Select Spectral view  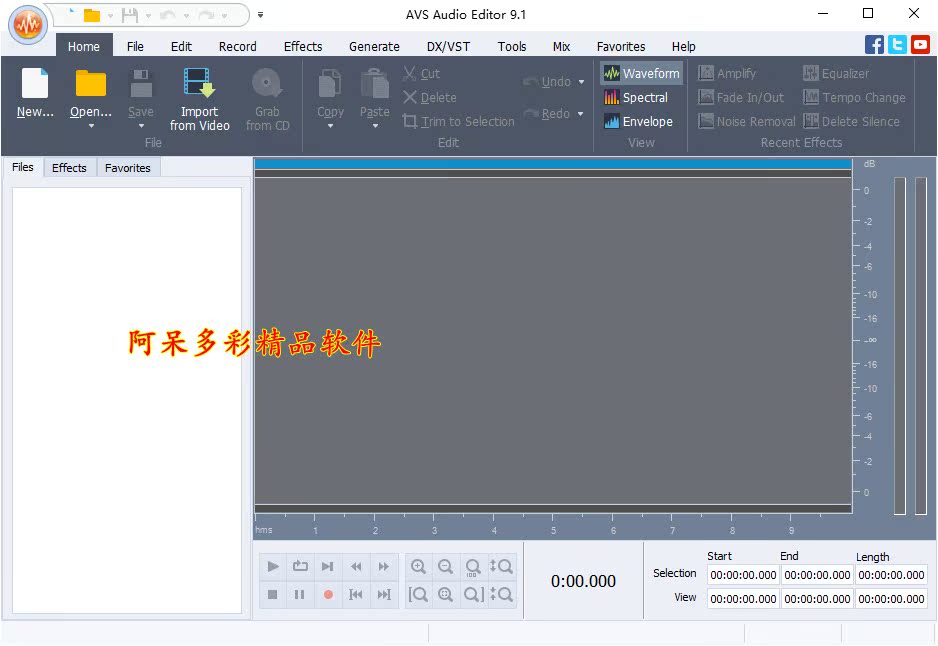636,97
